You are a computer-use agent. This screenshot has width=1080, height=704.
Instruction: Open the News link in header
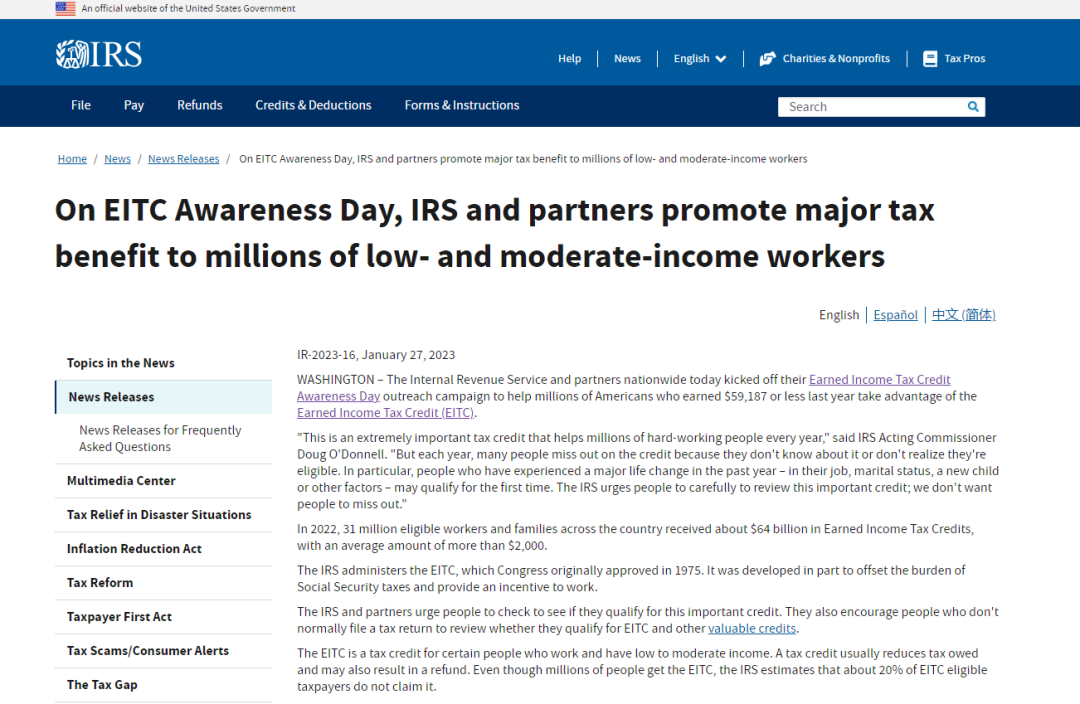click(627, 59)
